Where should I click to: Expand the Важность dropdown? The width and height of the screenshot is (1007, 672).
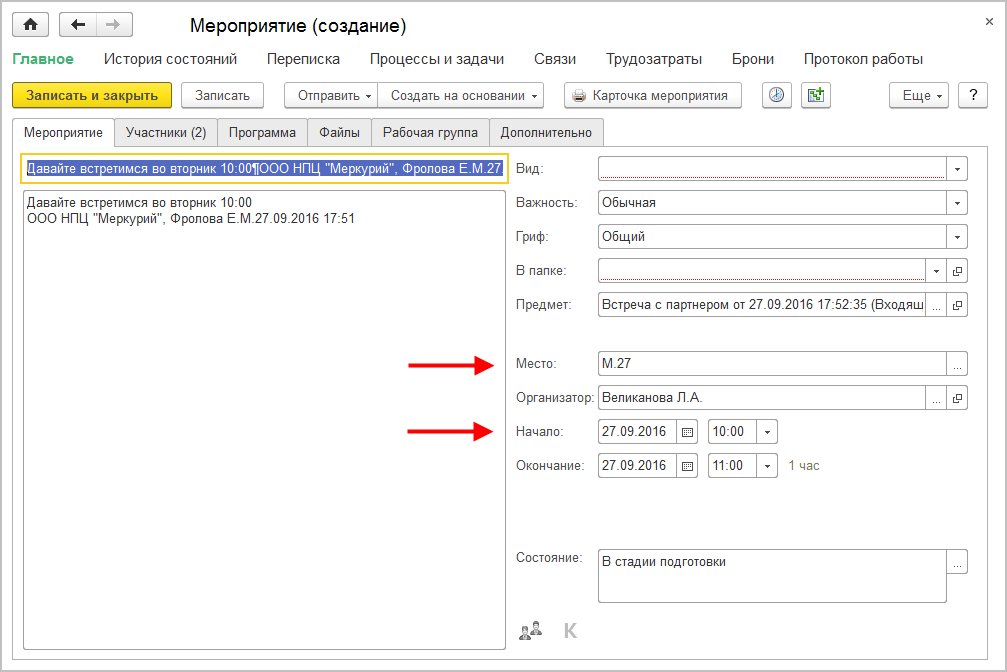tap(957, 203)
